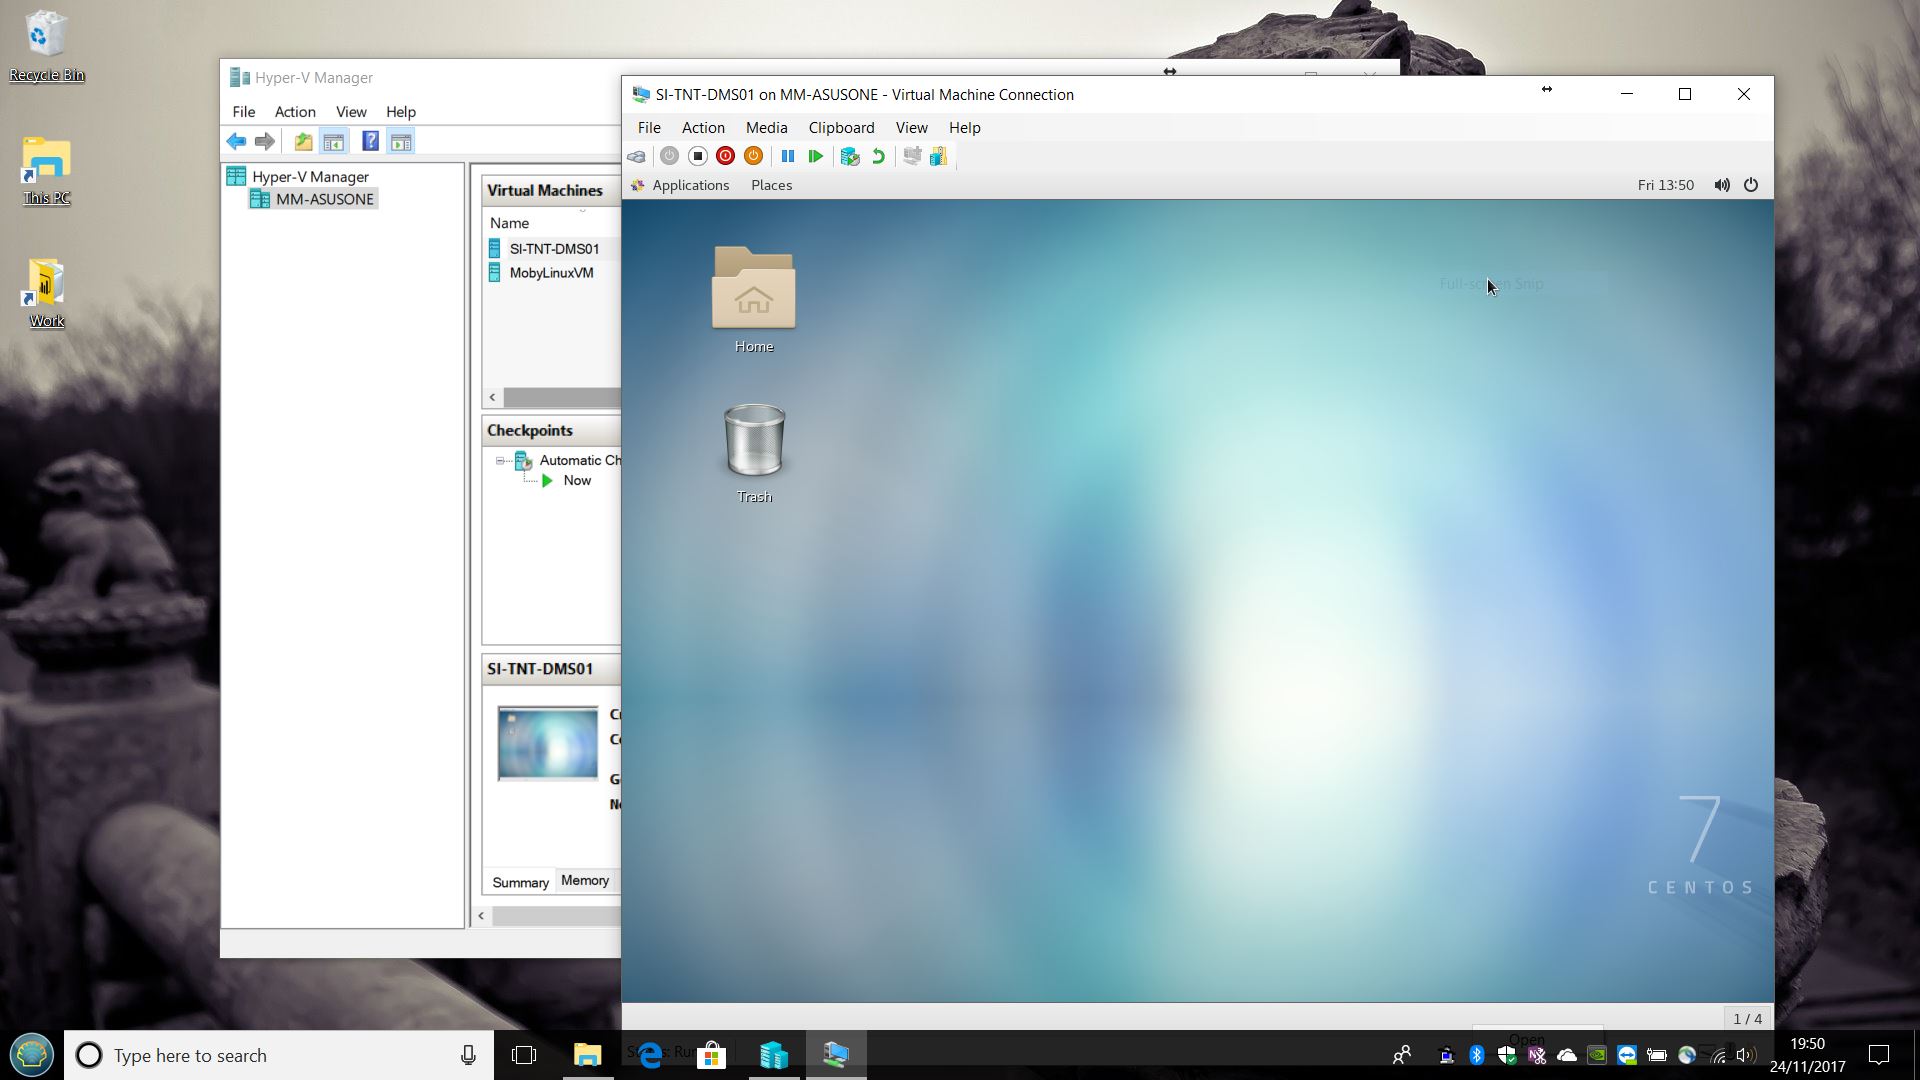The image size is (1920, 1080).
Task: Open the Media menu
Action: click(767, 128)
